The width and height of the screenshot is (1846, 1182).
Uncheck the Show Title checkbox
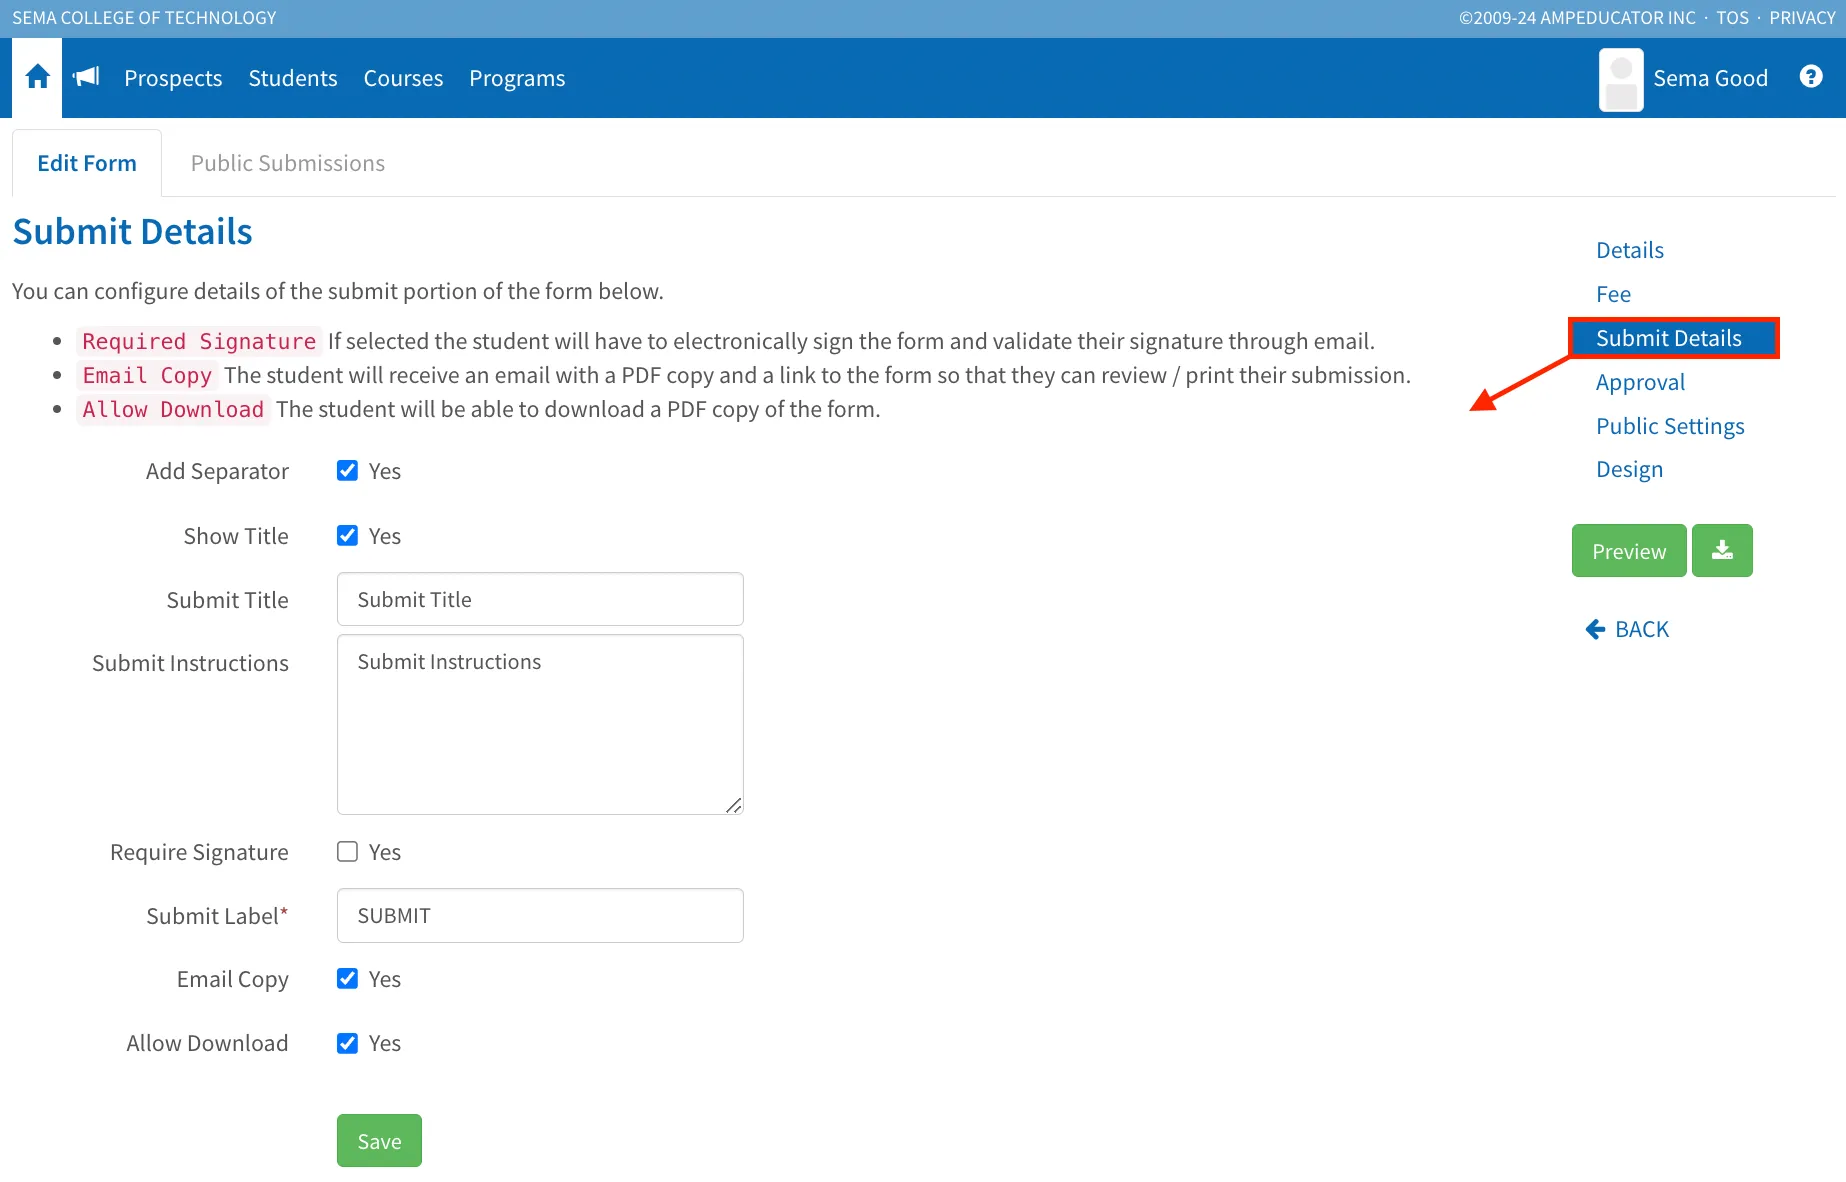[x=347, y=535]
